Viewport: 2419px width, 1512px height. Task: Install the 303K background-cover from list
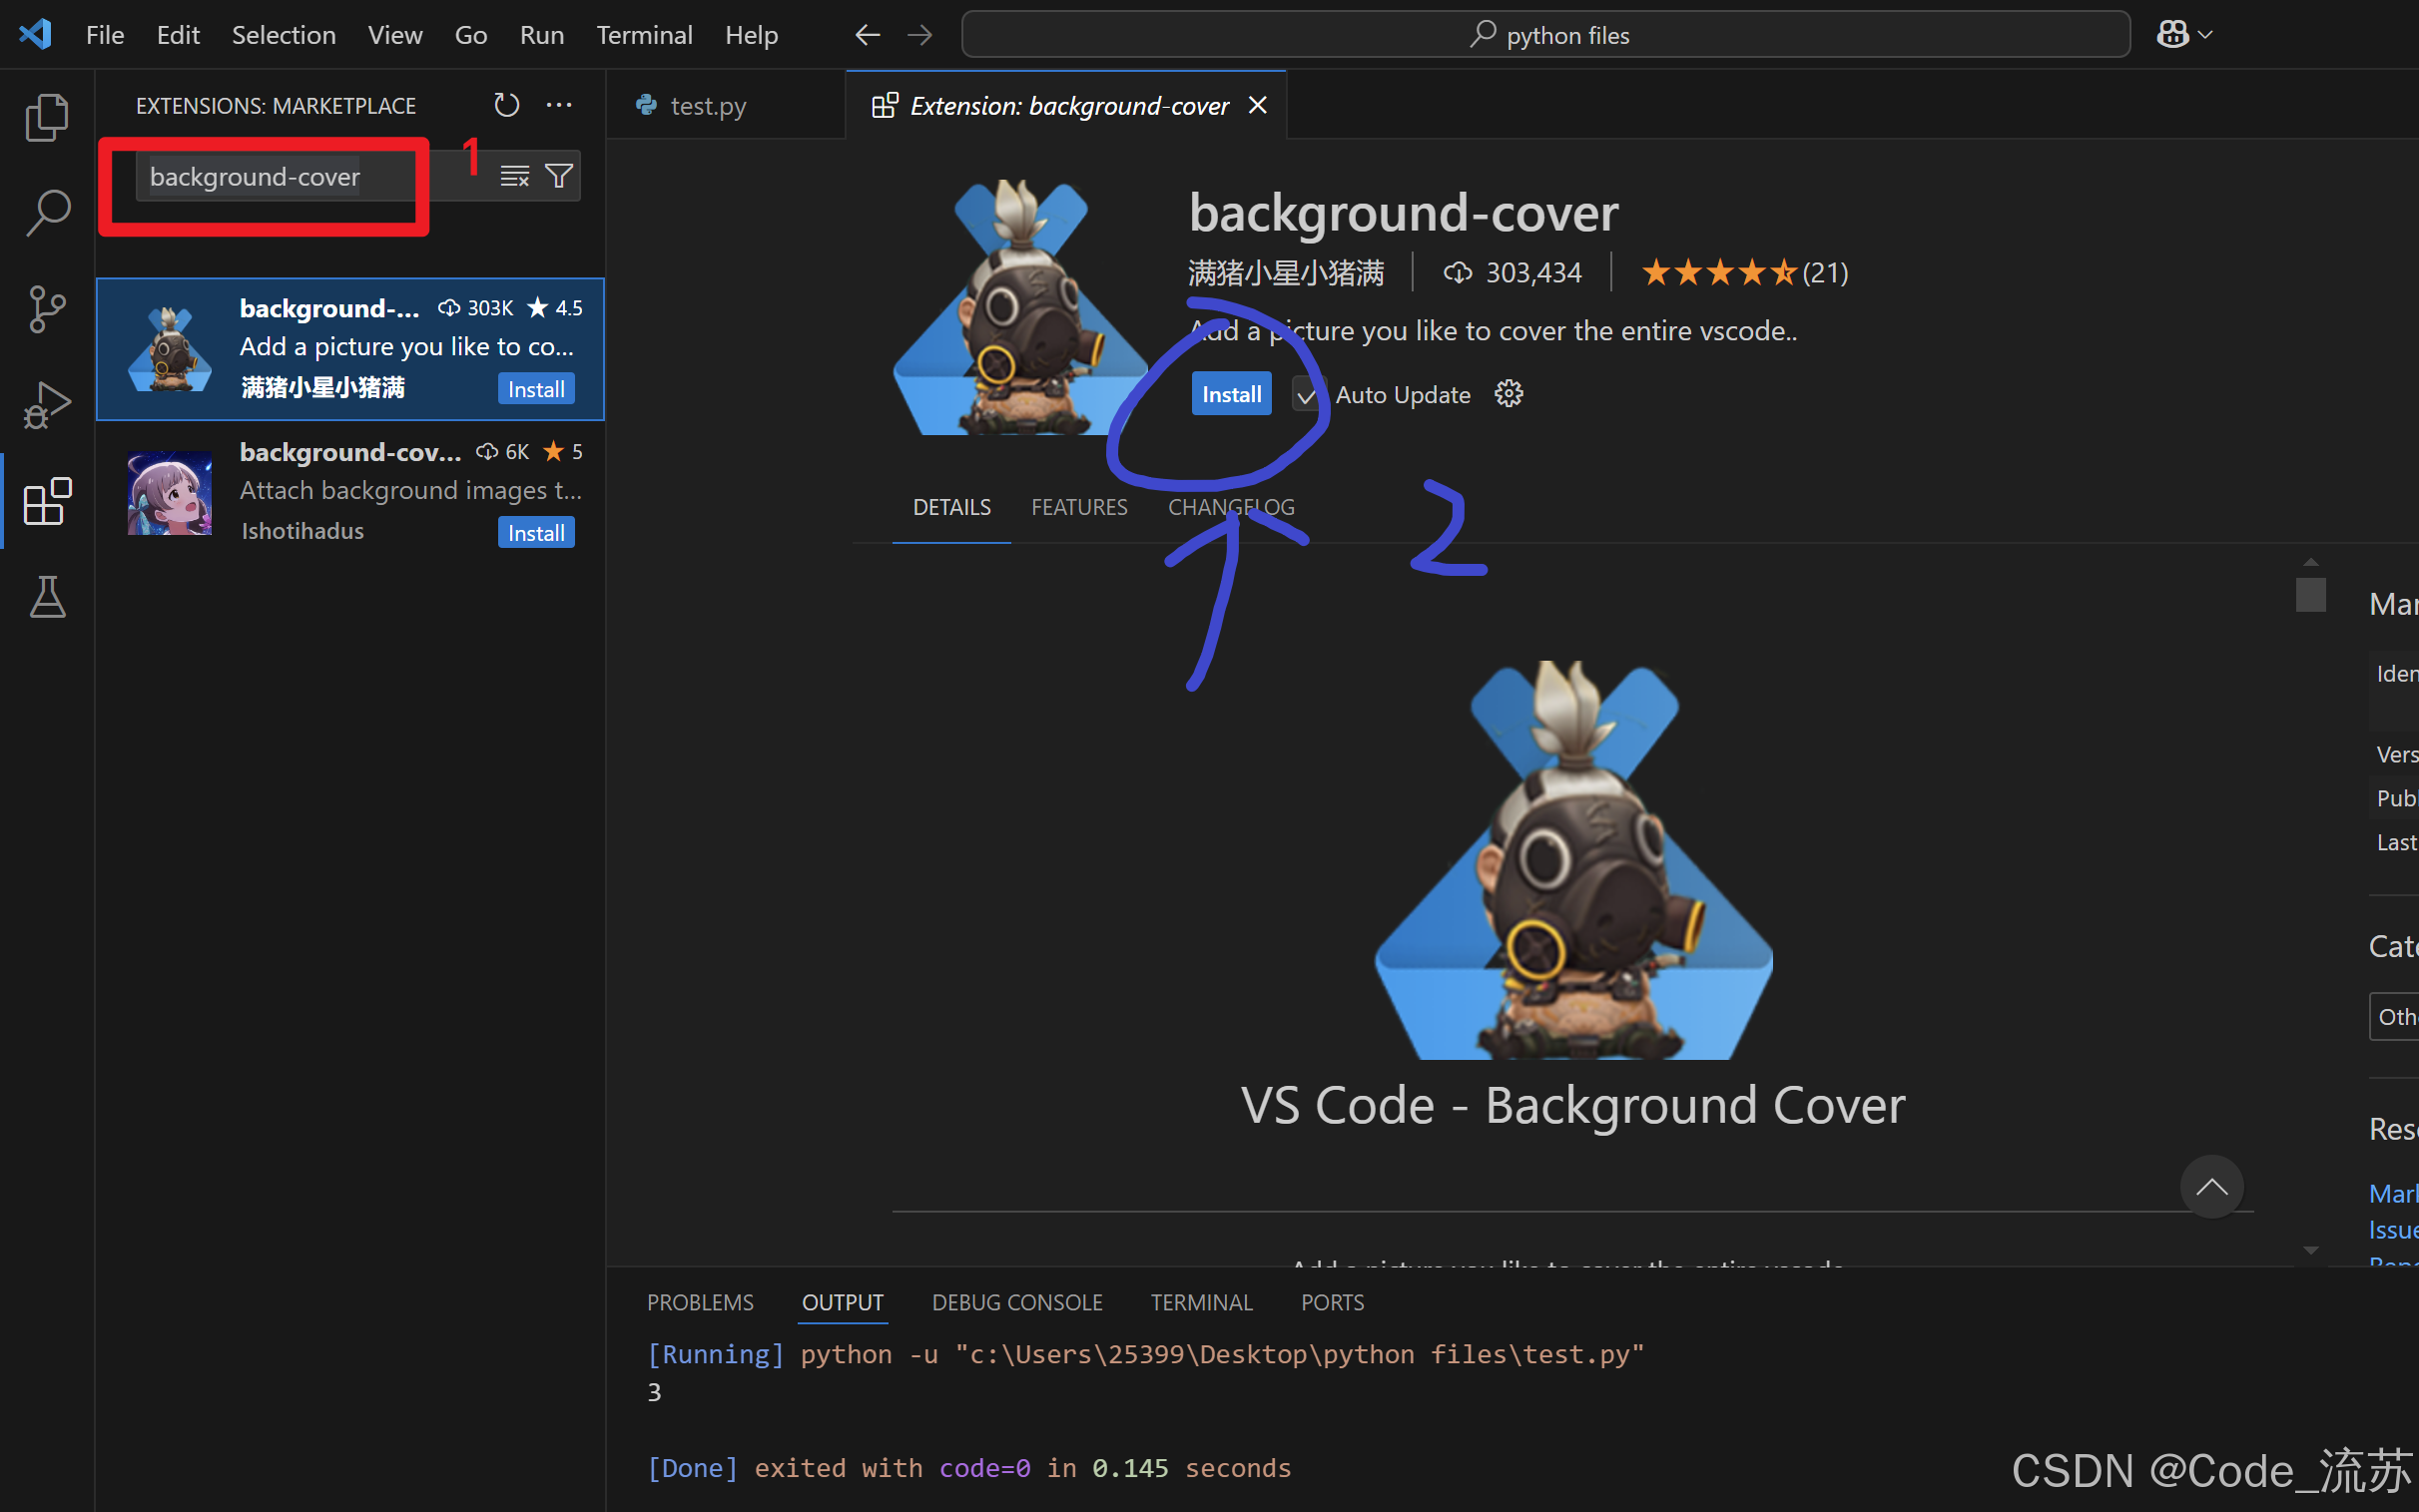pyautogui.click(x=536, y=389)
